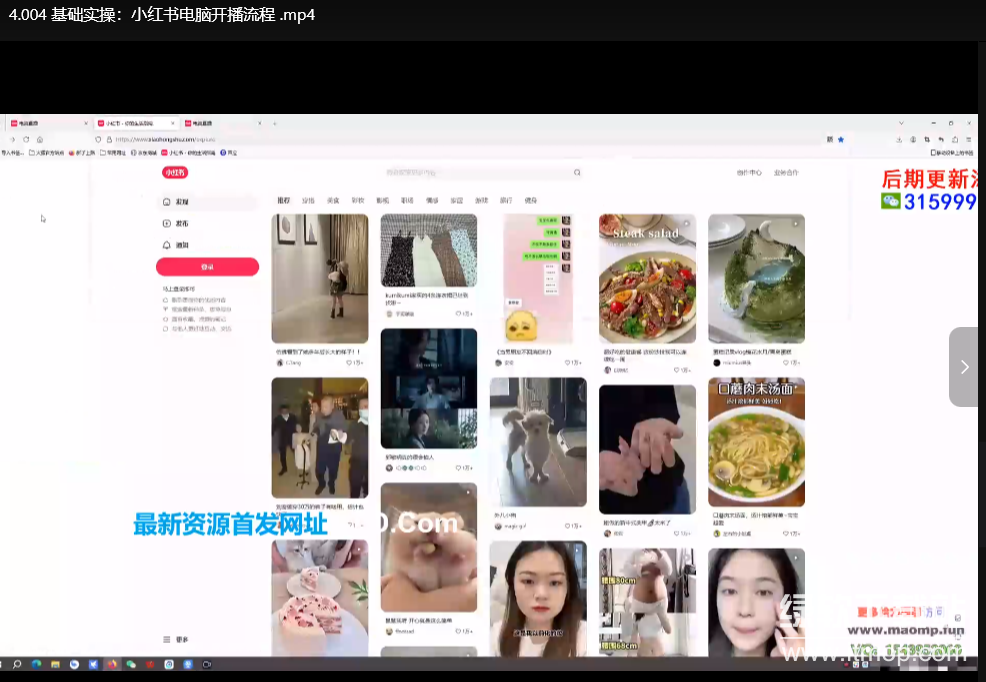Click the search magnifier icon

pyautogui.click(x=577, y=173)
